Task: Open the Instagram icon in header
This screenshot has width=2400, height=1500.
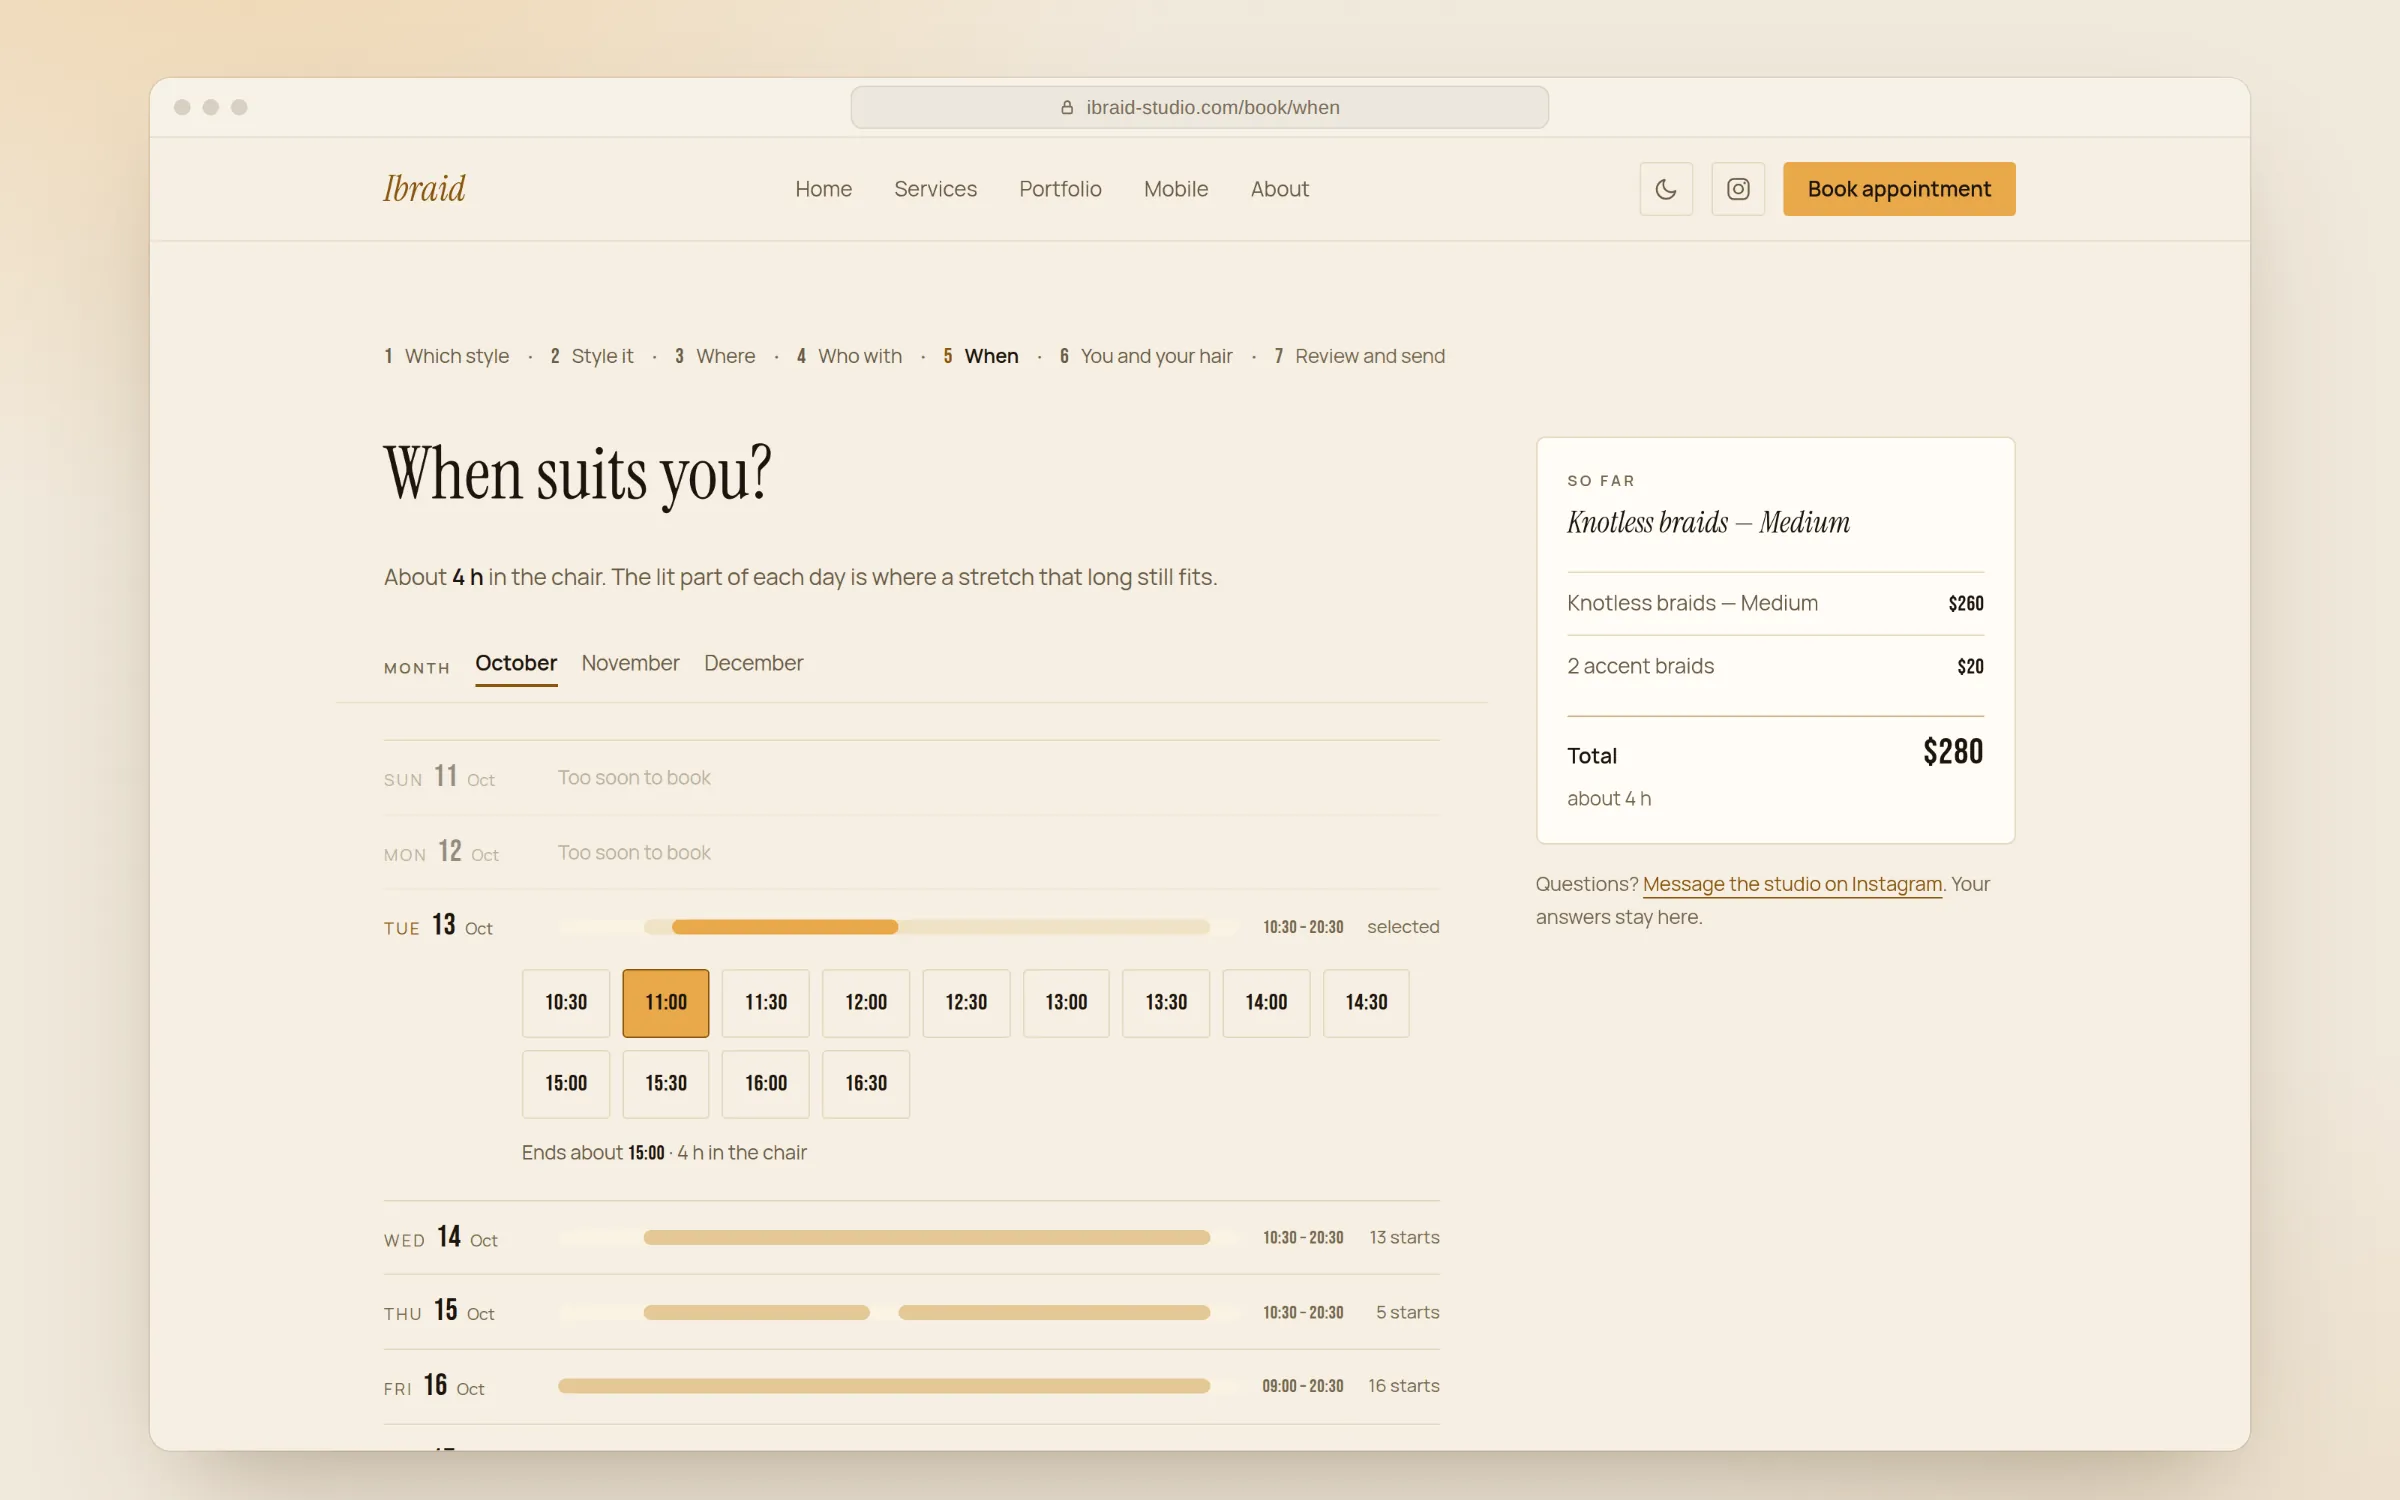Action: tap(1738, 189)
